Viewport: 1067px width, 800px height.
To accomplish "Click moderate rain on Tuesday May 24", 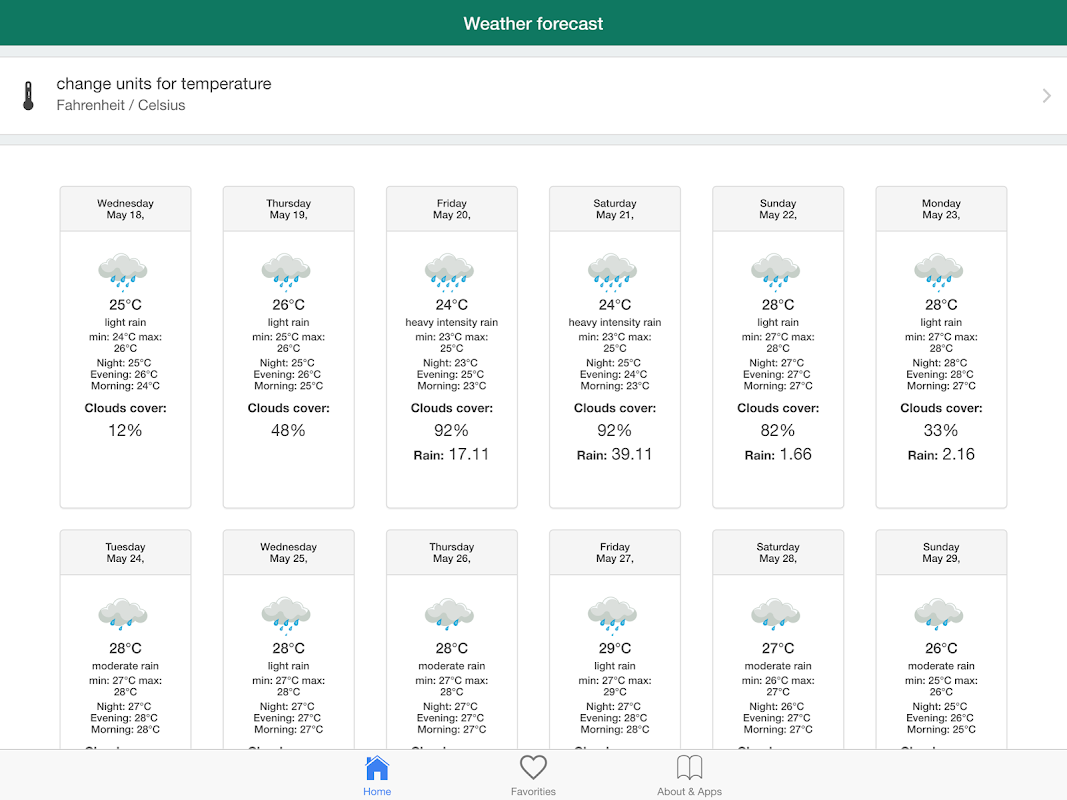I will [125, 666].
